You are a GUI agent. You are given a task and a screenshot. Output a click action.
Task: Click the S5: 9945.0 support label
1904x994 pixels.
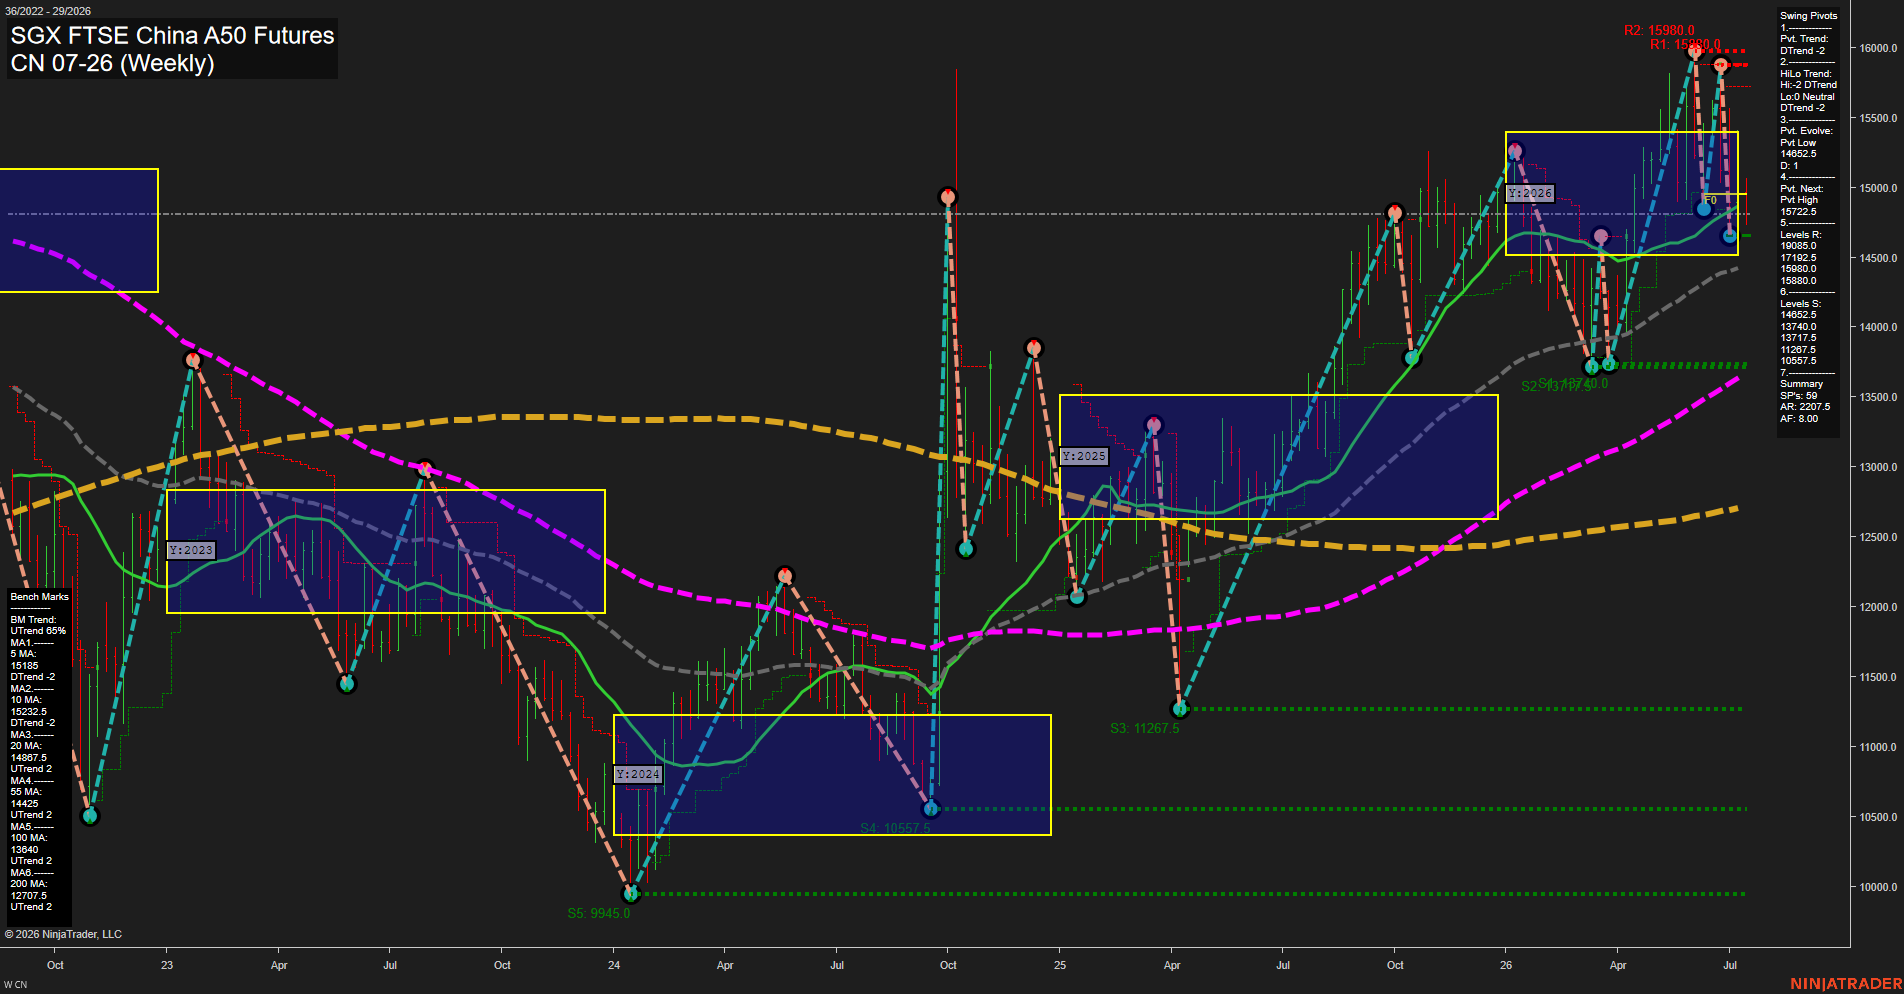598,913
